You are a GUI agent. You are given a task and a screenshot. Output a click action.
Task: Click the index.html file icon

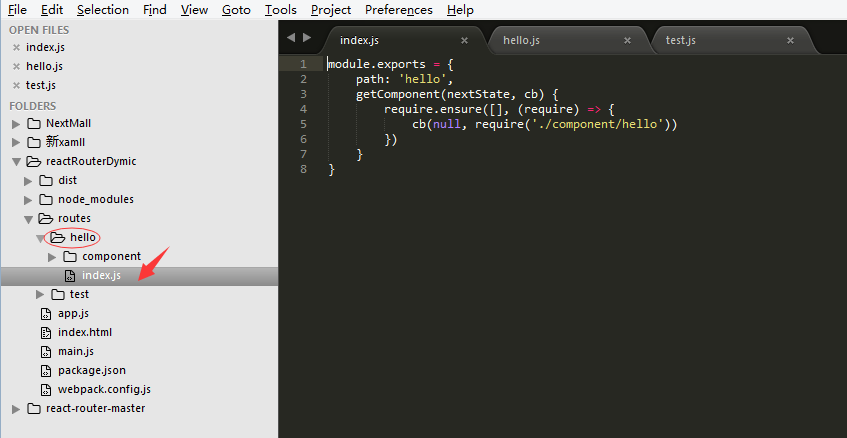tap(47, 333)
